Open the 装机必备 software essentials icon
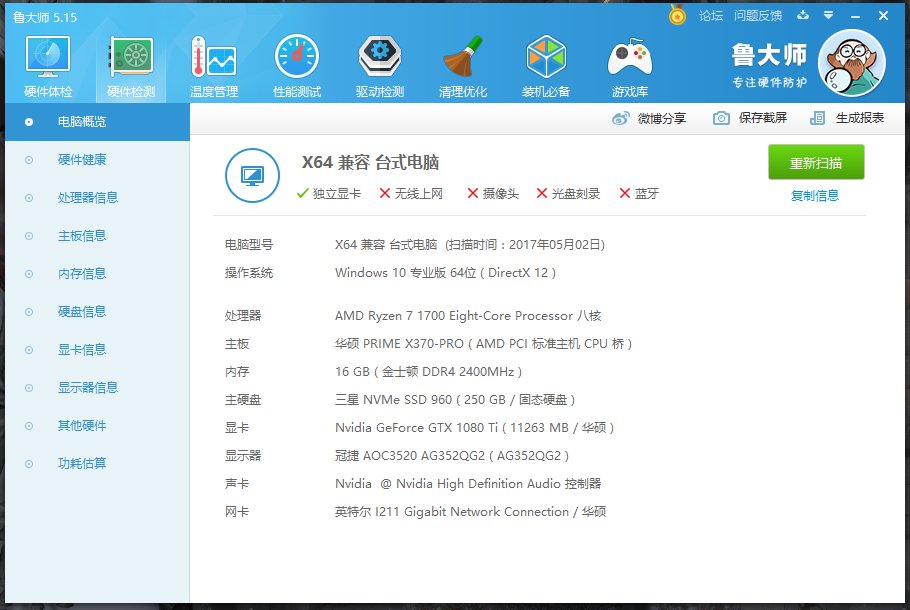This screenshot has width=910, height=610. pyautogui.click(x=546, y=63)
